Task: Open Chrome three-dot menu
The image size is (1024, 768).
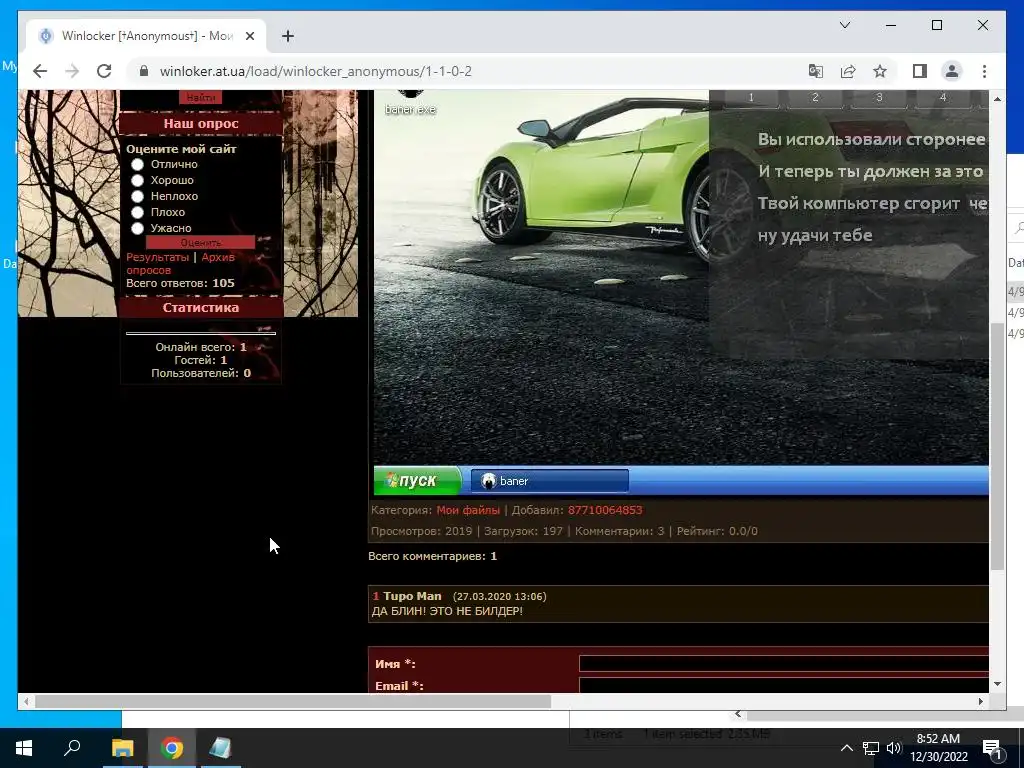Action: 984,71
